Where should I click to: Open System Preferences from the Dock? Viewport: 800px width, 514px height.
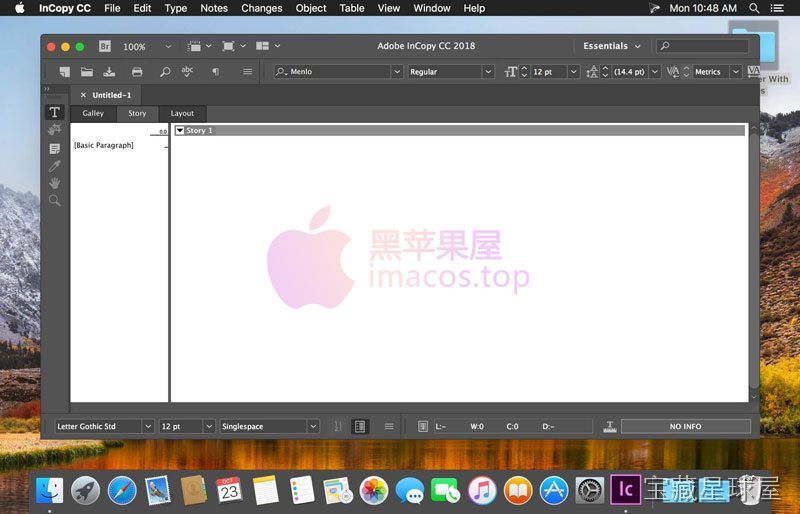click(590, 491)
